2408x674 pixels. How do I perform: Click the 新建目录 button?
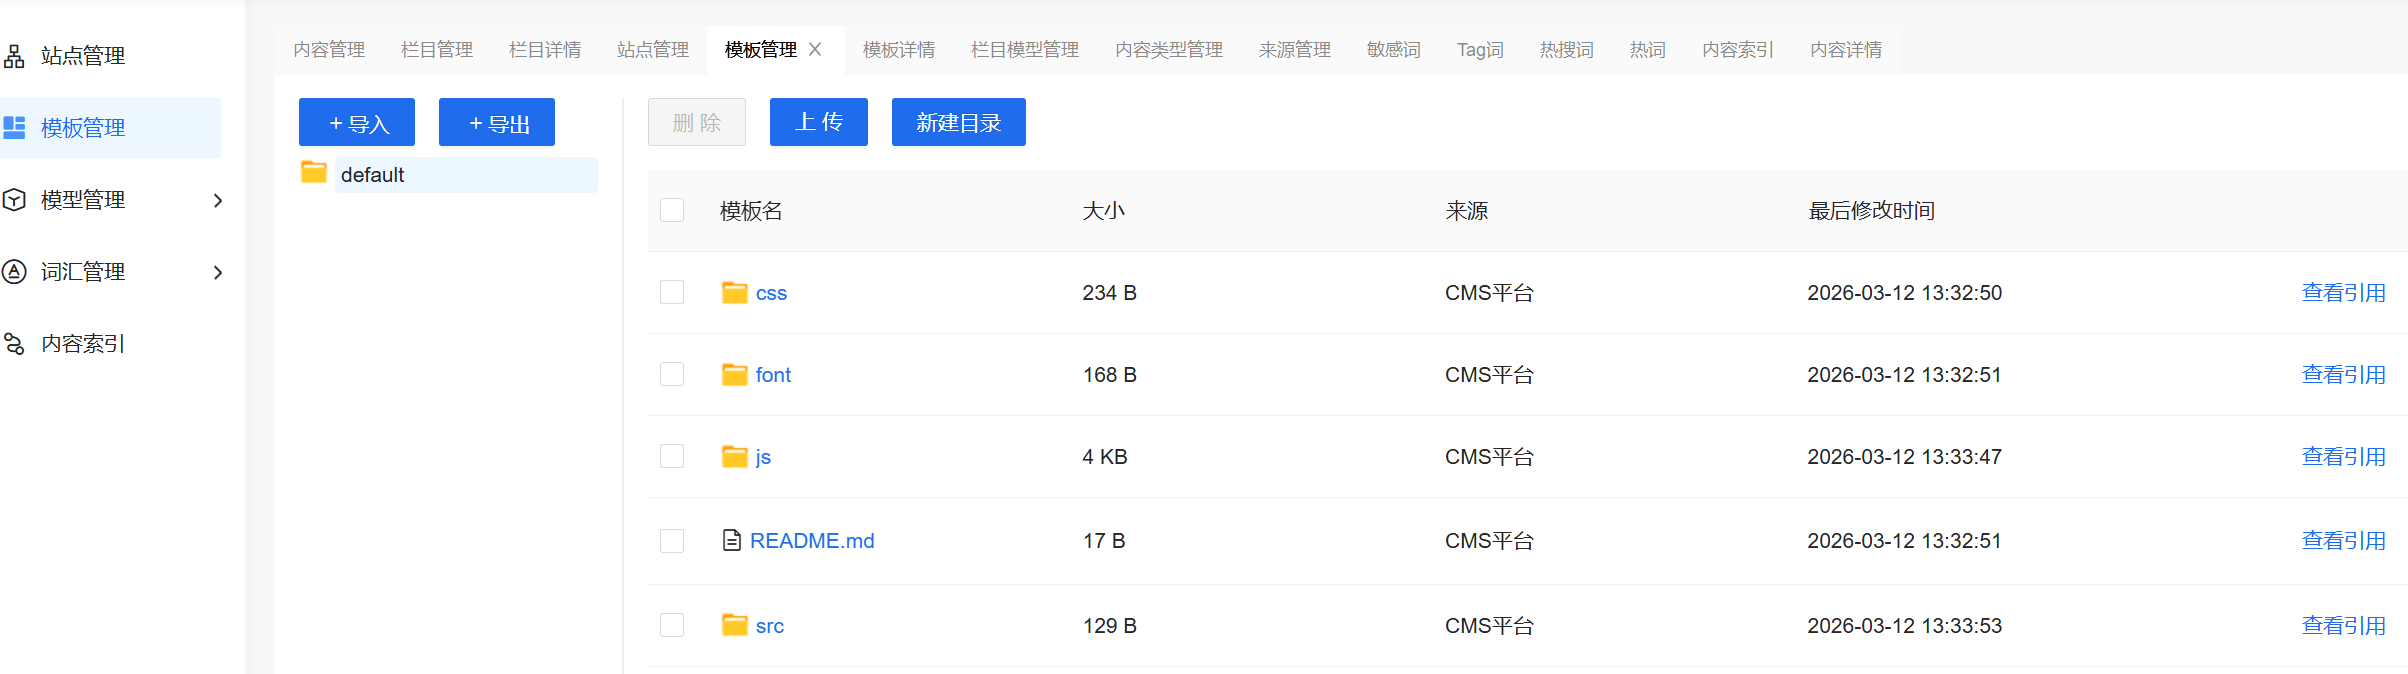click(958, 122)
